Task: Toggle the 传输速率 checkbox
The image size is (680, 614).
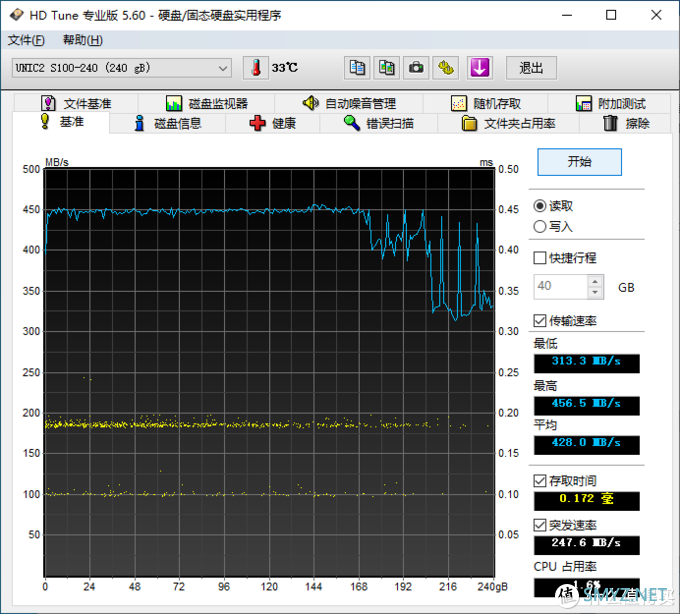Action: [x=539, y=321]
